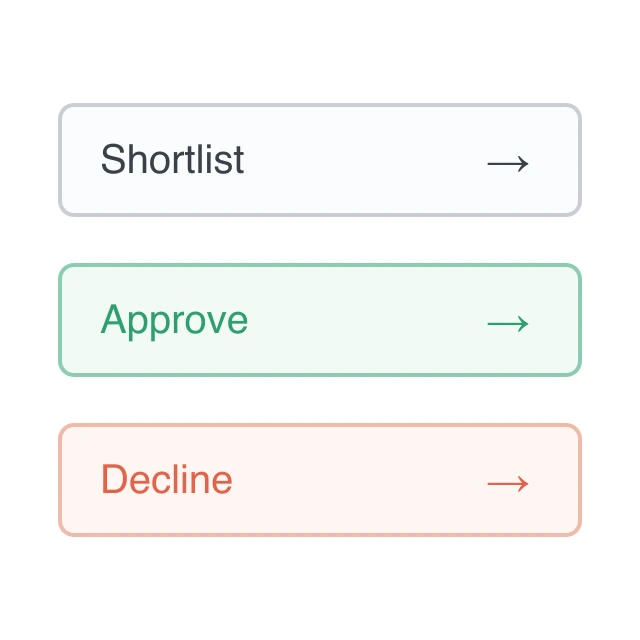Viewport: 640px width, 640px height.
Task: Select the red arrow icon on Decline
Action: pos(508,484)
